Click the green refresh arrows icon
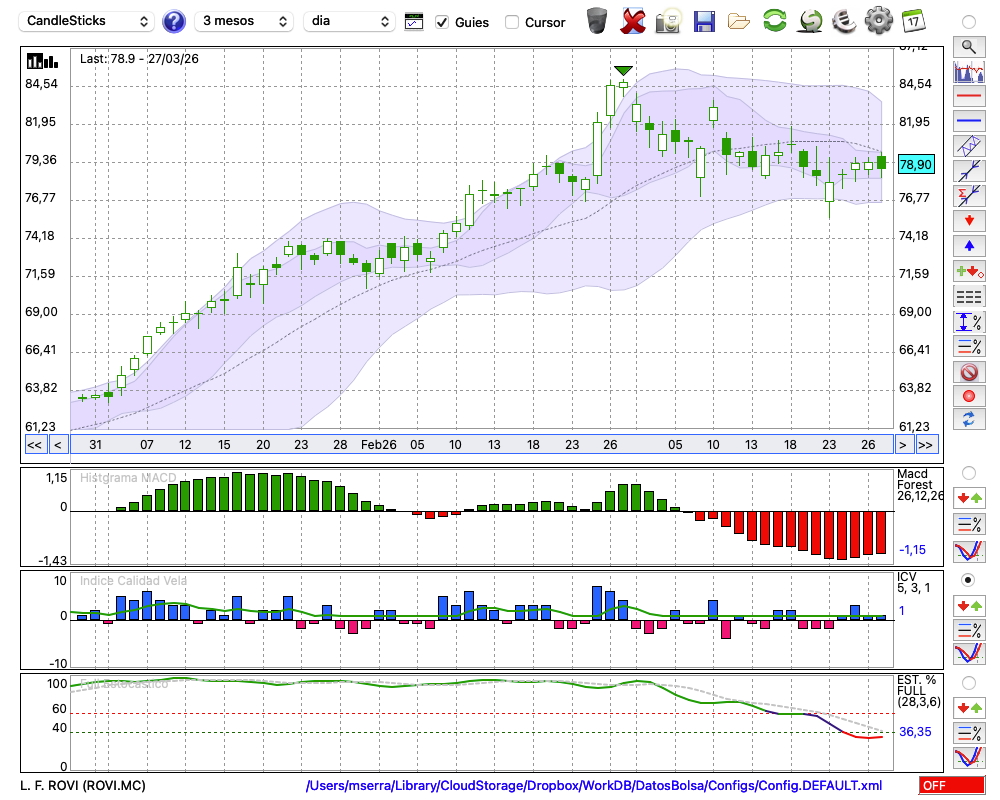 (x=774, y=20)
